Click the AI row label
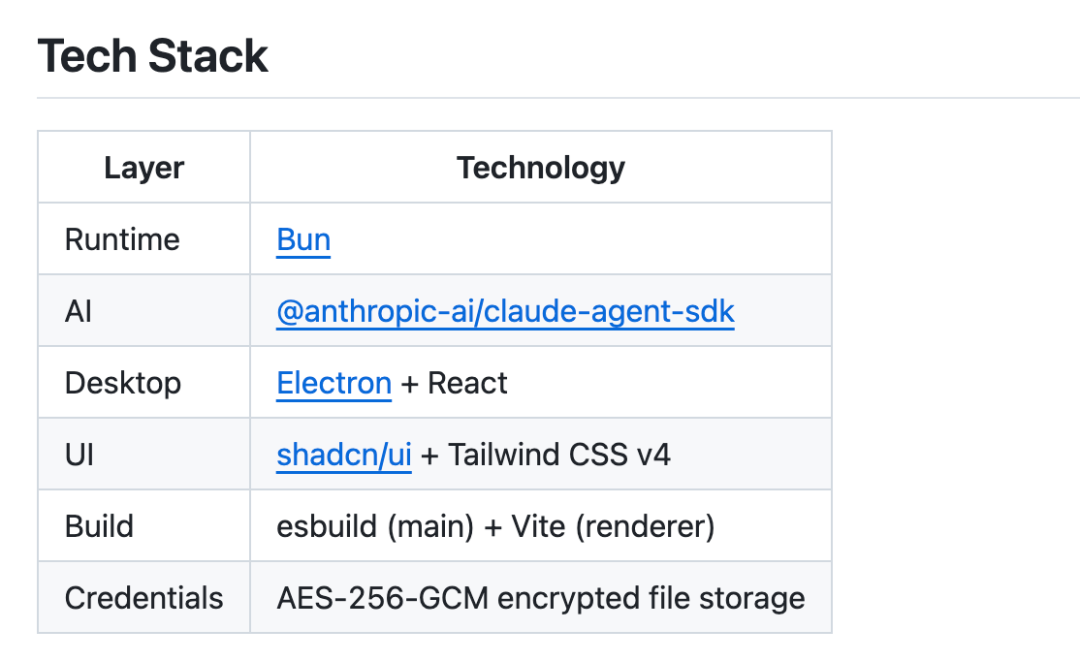The width and height of the screenshot is (1080, 661). click(x=78, y=312)
